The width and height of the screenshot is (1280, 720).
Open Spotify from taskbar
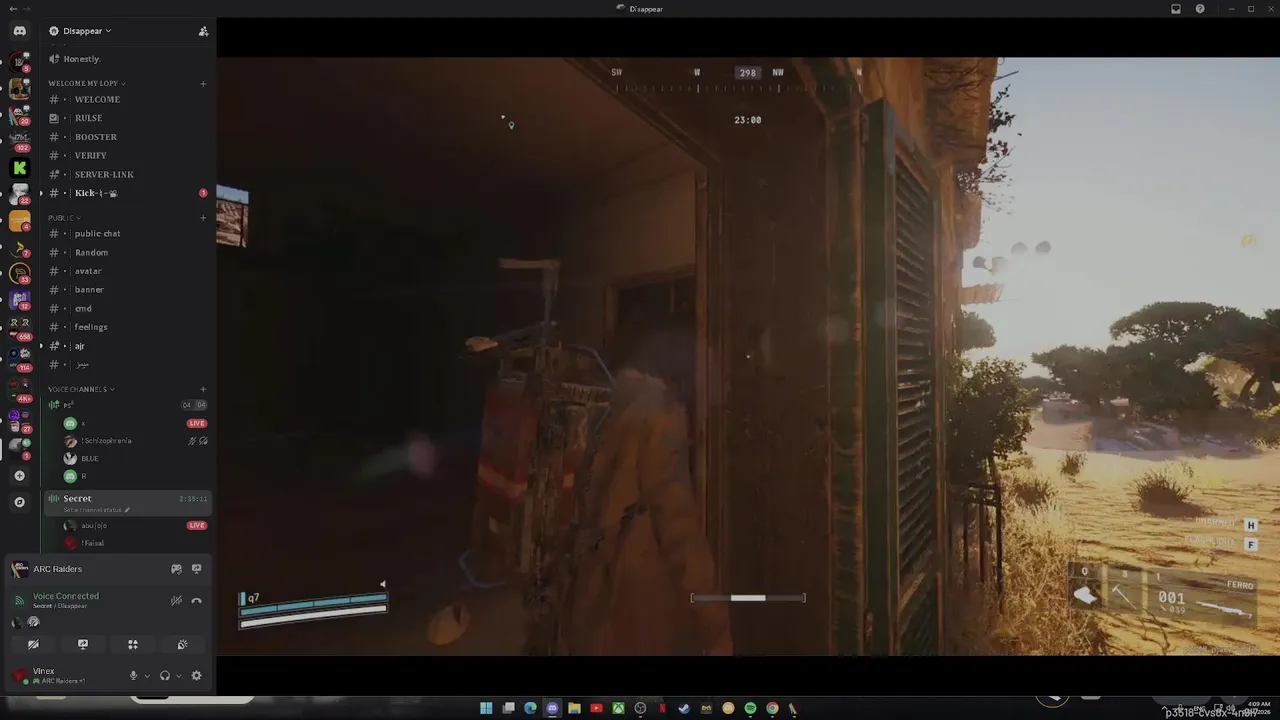click(750, 708)
